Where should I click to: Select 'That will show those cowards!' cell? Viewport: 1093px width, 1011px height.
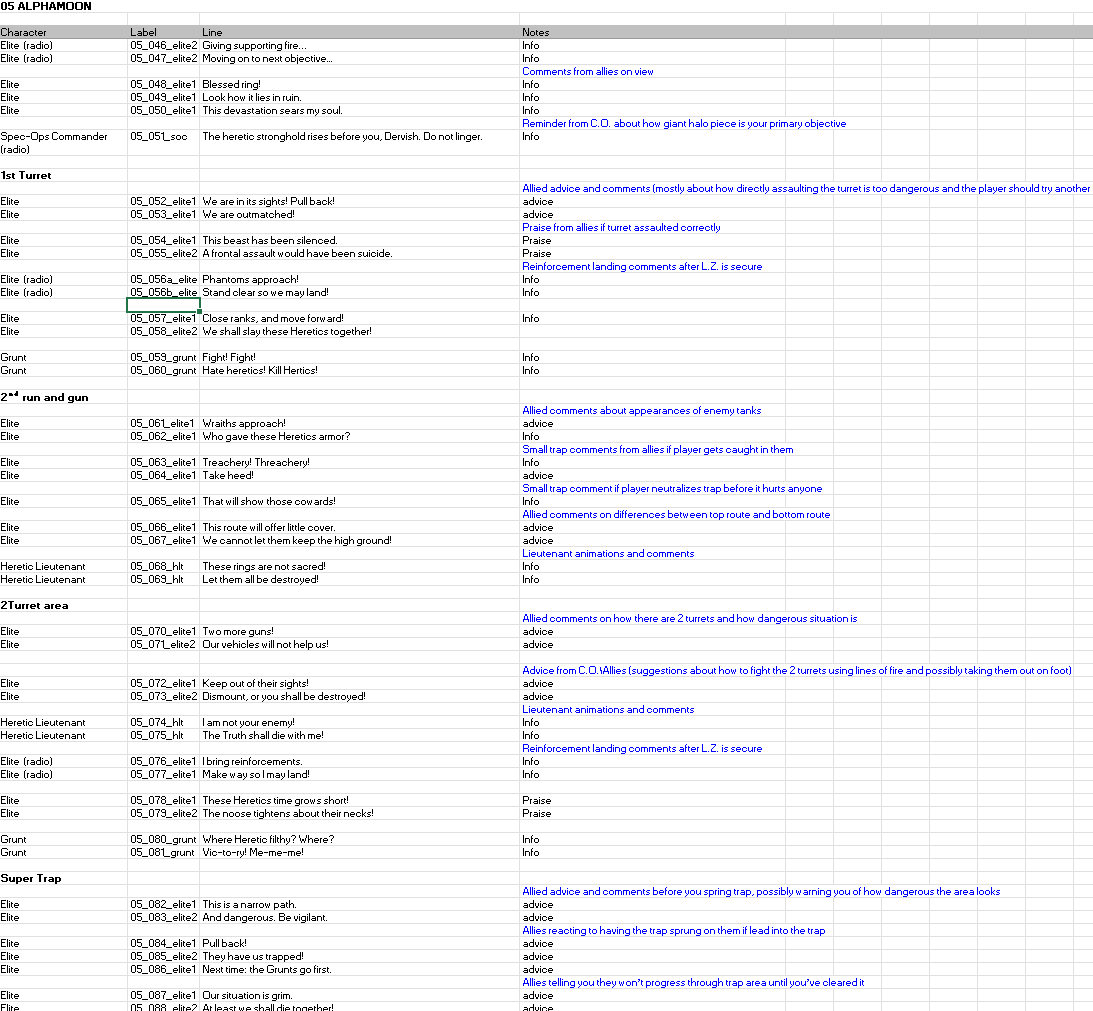point(359,501)
